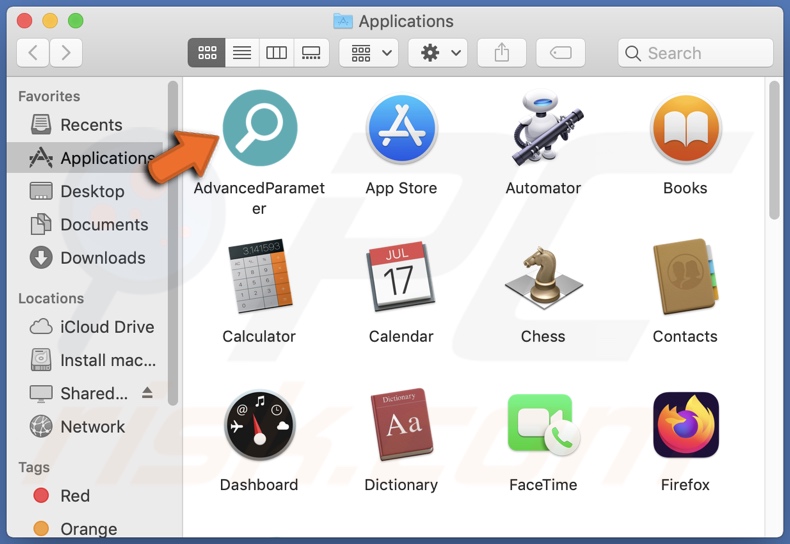790x544 pixels.
Task: Open the group-by arrangement dropdown
Action: click(369, 53)
